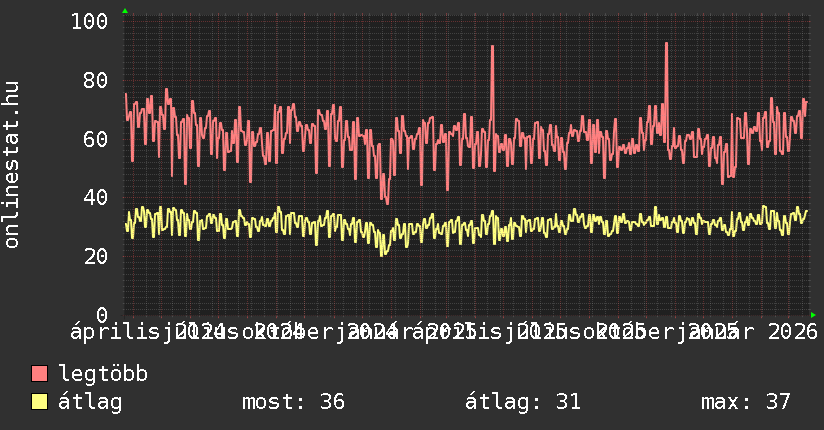This screenshot has height=430, width=824.
Task: Click the 100 label on the y-axis
Action: point(90,21)
